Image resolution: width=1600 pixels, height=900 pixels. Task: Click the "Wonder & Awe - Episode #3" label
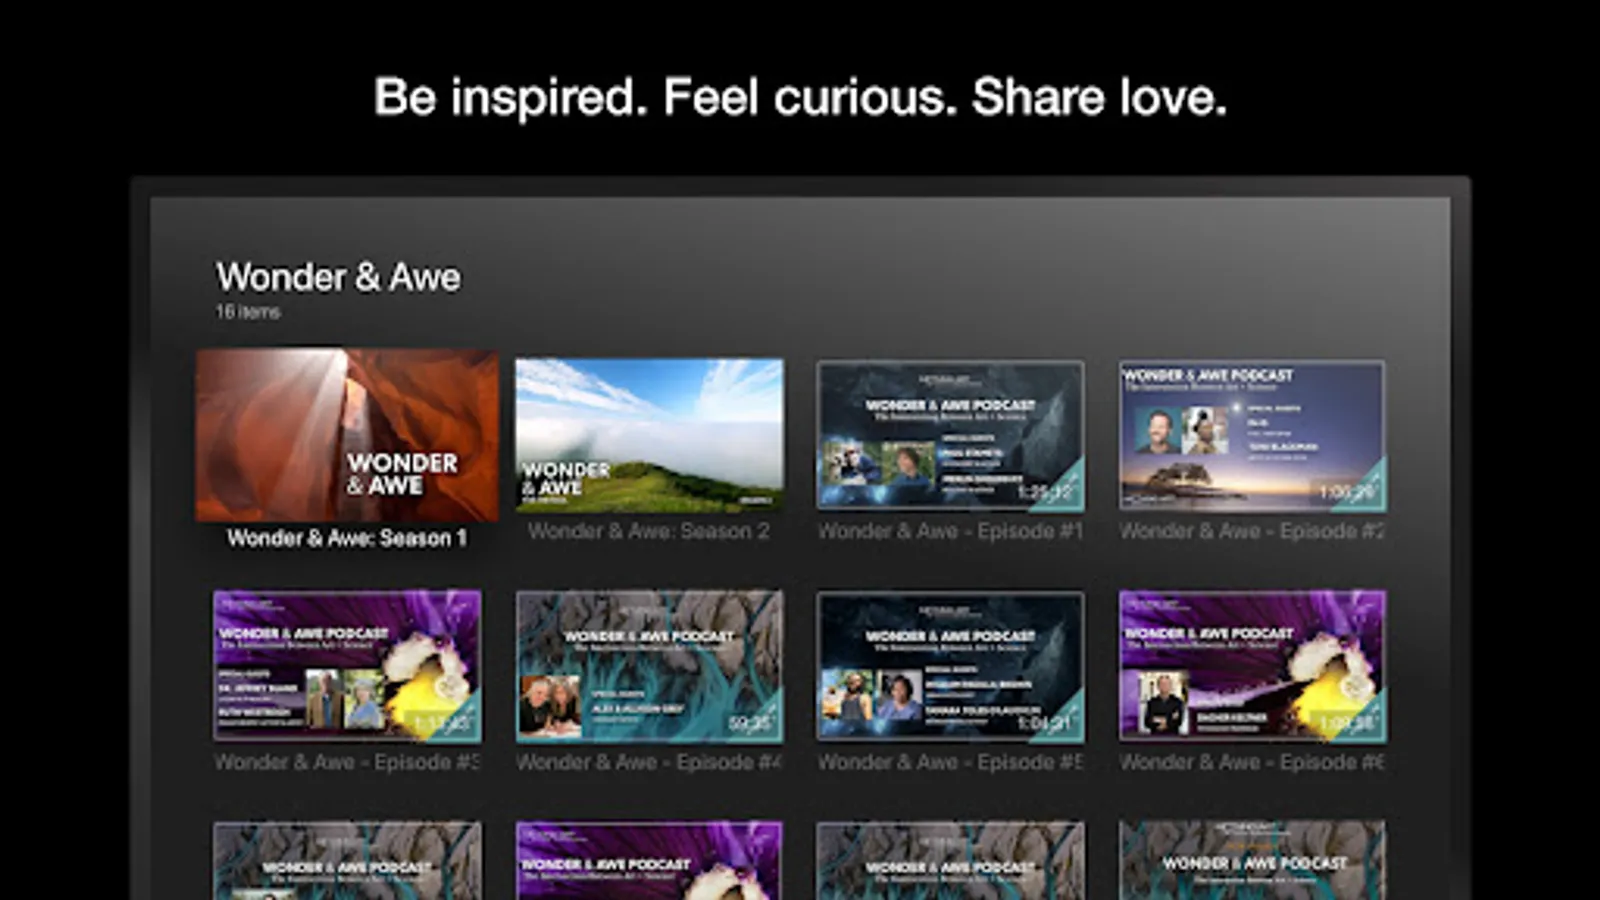coord(347,762)
